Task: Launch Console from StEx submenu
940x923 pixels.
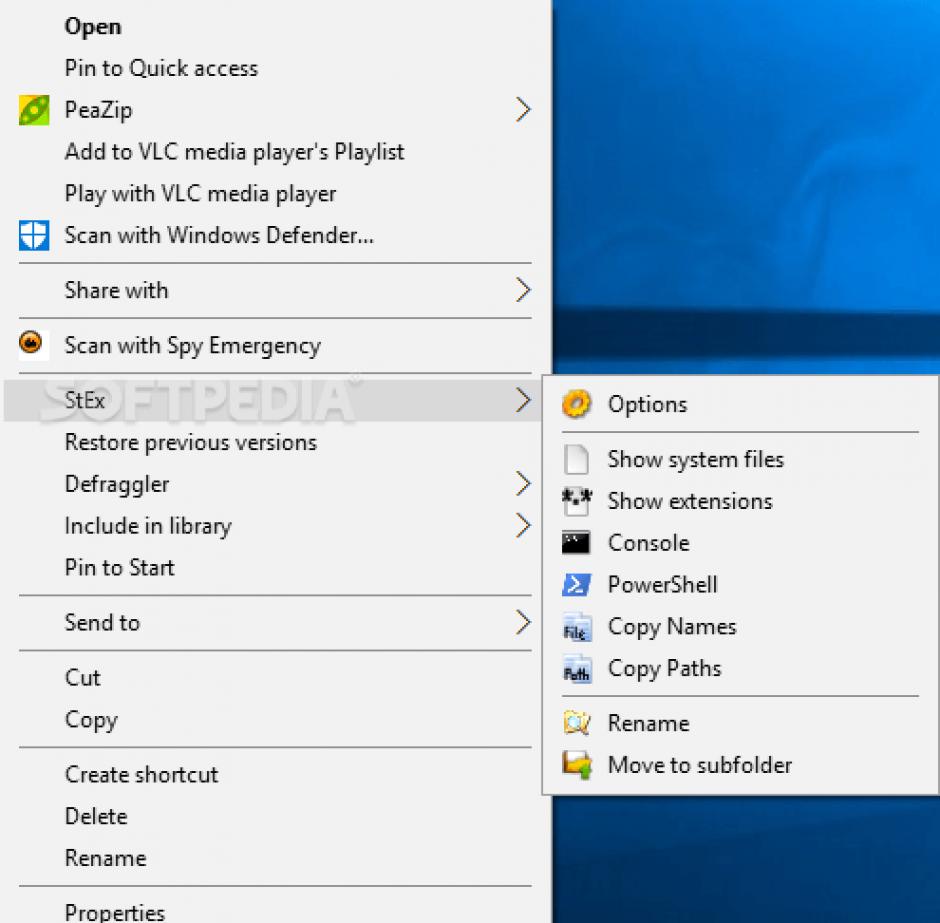Action: (649, 543)
